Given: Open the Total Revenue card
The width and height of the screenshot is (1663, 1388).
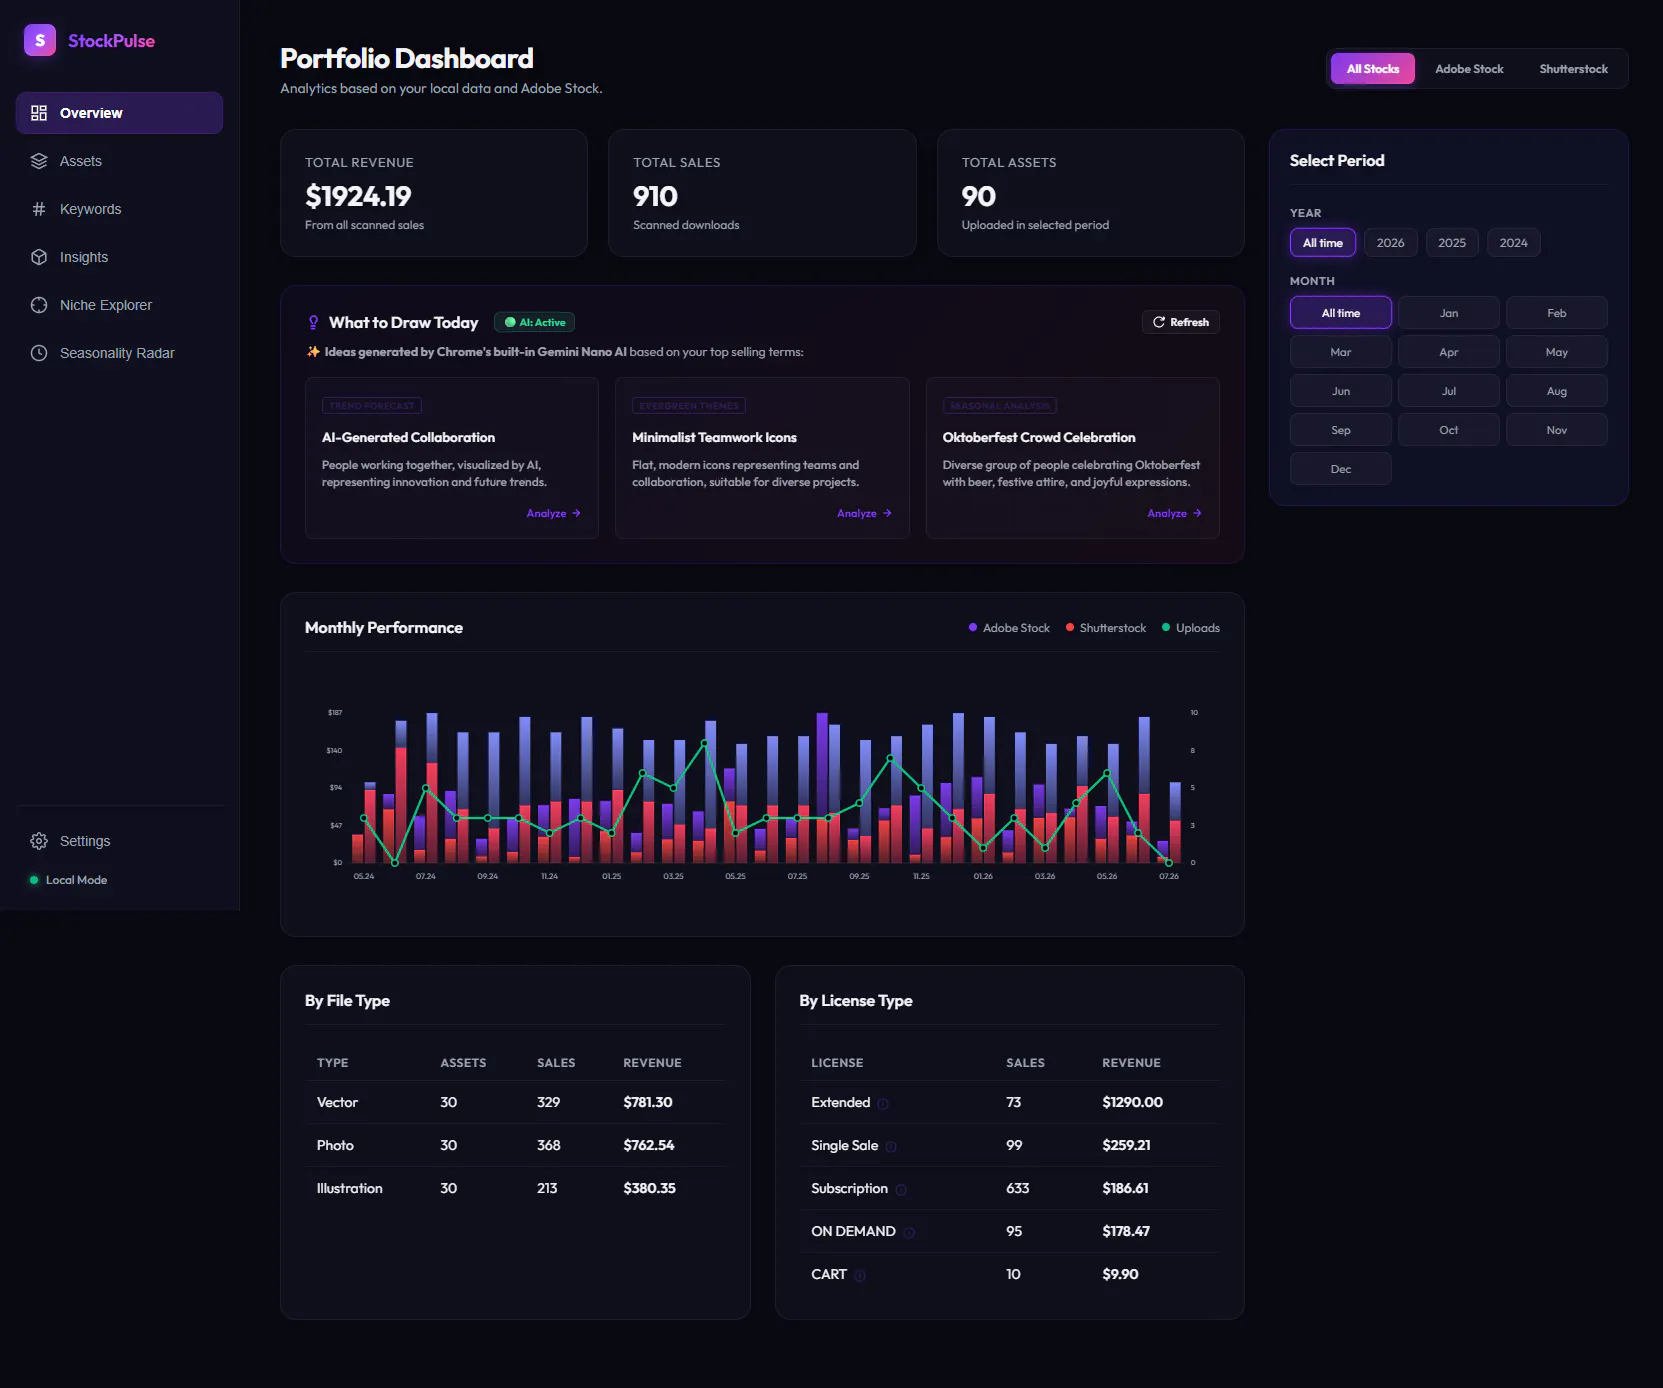Looking at the screenshot, I should [433, 193].
